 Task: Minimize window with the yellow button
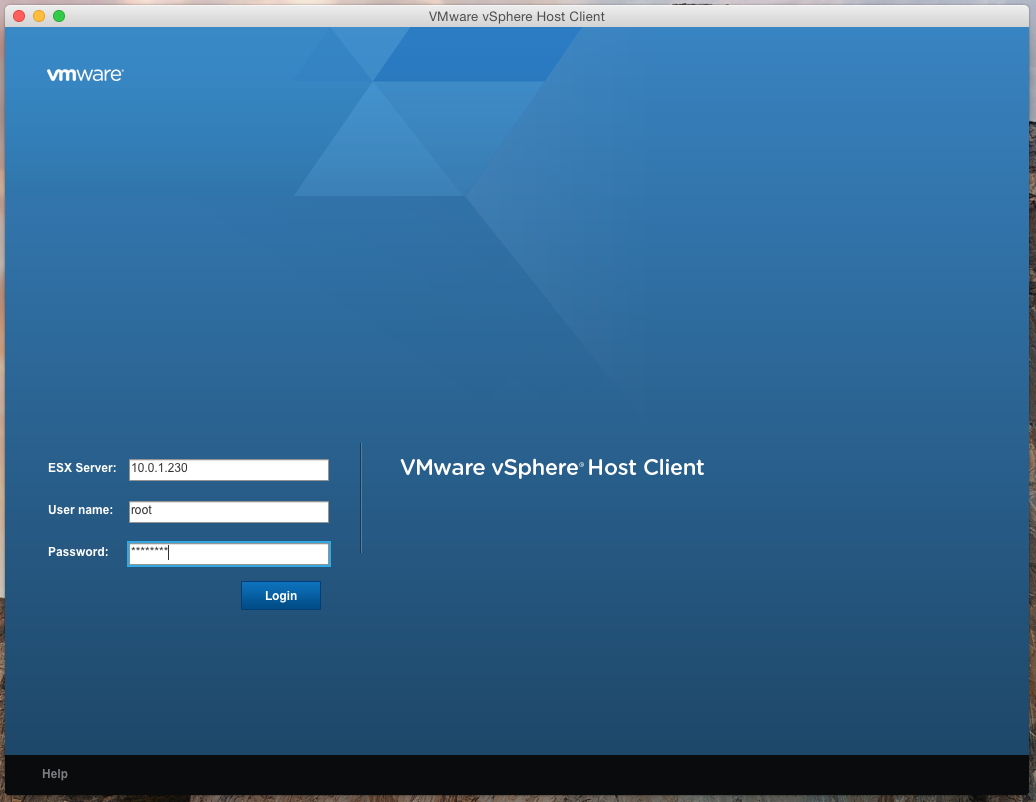point(39,16)
